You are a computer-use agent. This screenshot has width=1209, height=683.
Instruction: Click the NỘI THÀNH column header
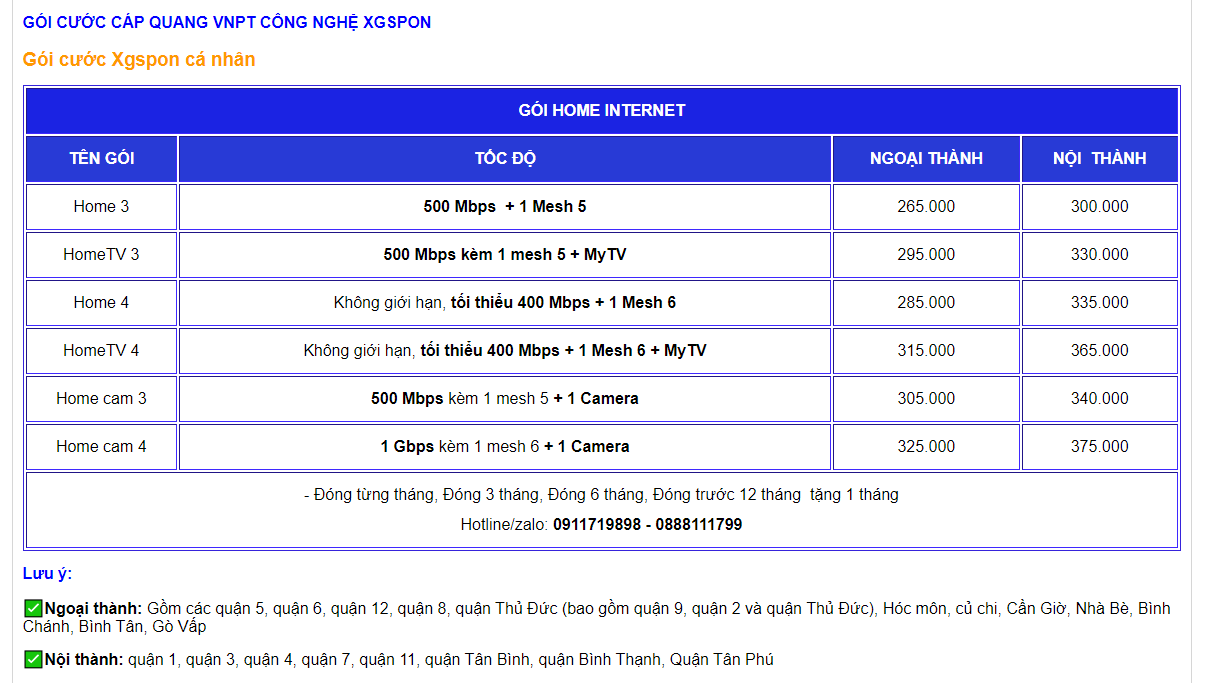click(1100, 158)
